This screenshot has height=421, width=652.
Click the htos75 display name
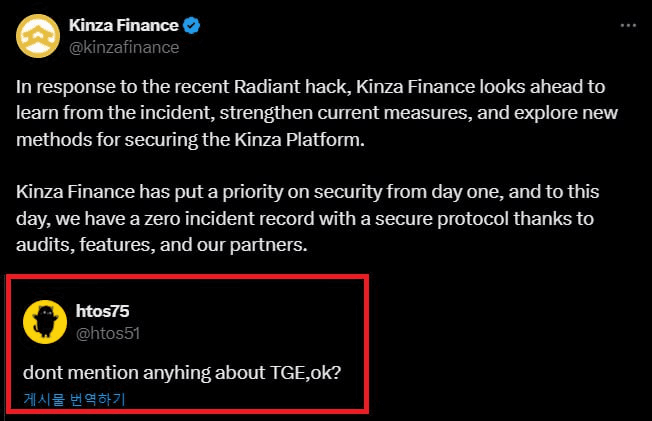pos(102,311)
